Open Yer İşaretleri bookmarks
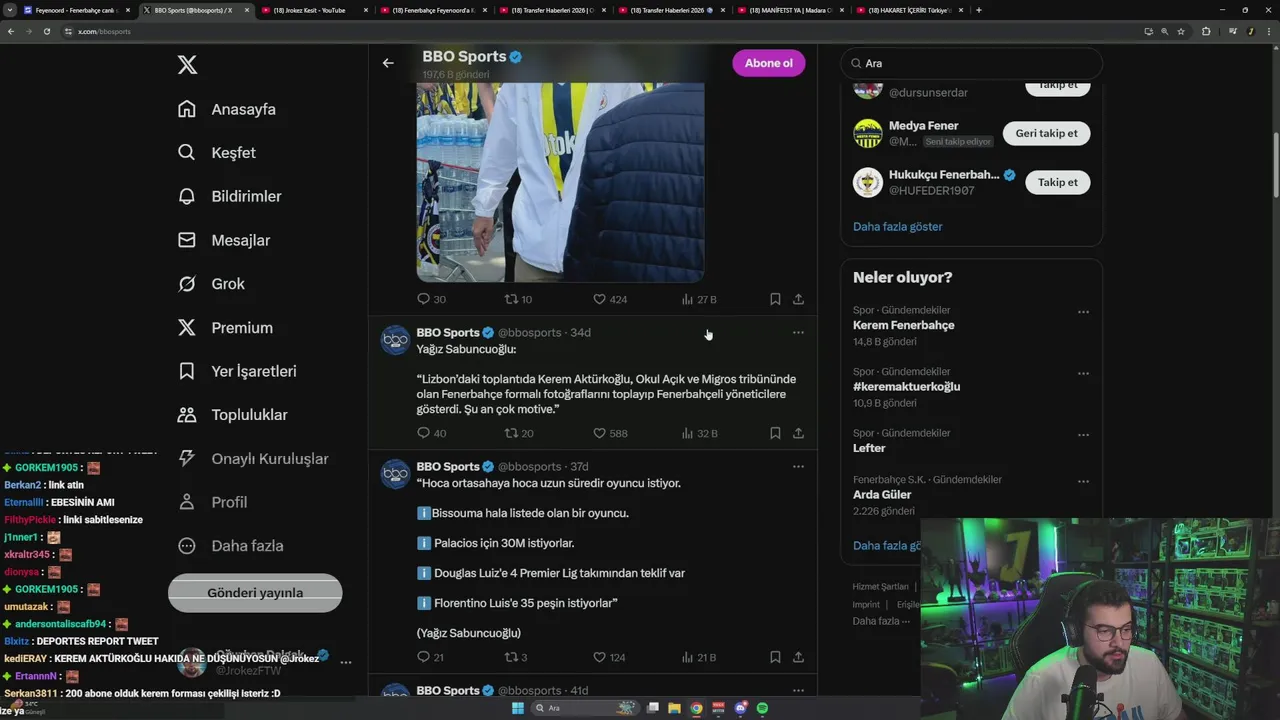The width and height of the screenshot is (1280, 720). (x=237, y=371)
